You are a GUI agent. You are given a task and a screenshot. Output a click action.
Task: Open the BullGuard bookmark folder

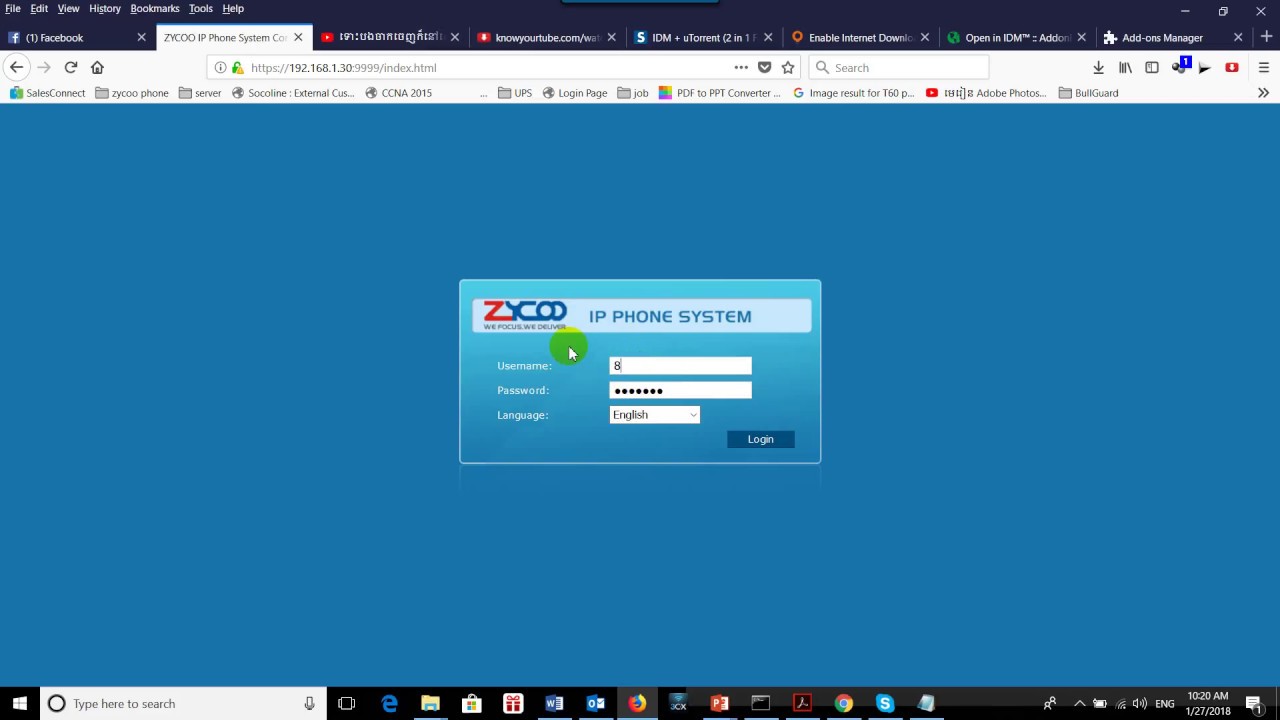click(x=1088, y=93)
